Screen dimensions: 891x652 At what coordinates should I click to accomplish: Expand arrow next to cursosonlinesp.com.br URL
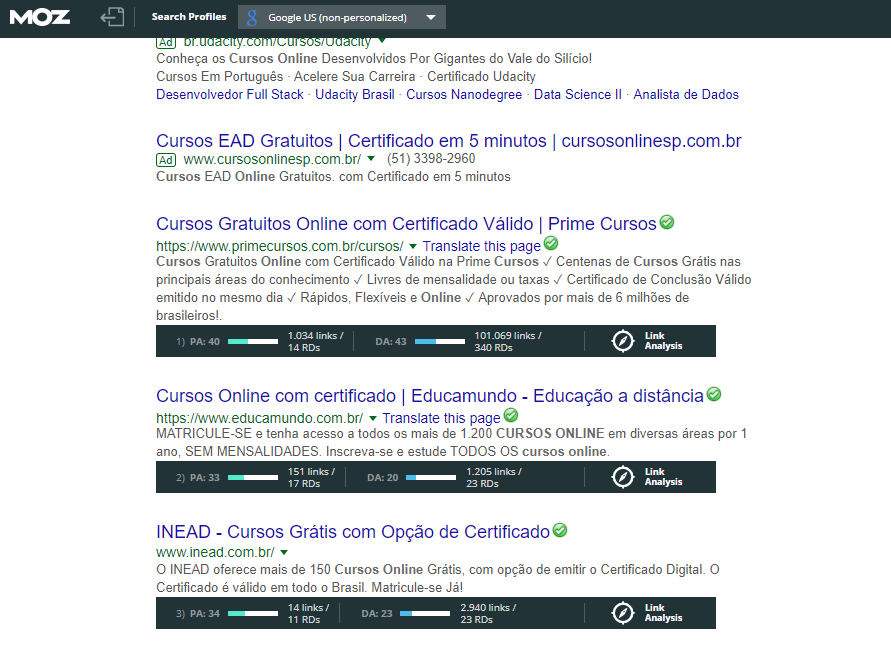pyautogui.click(x=371, y=159)
